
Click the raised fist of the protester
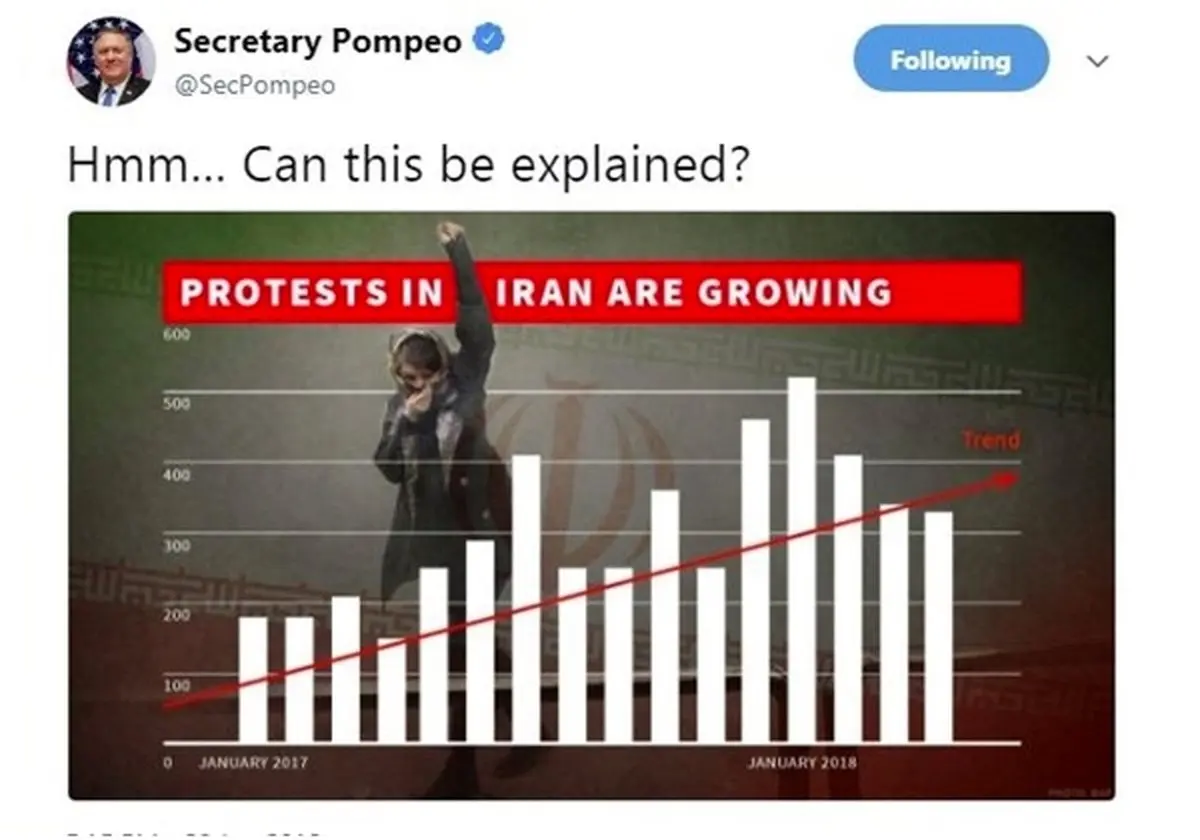click(451, 233)
